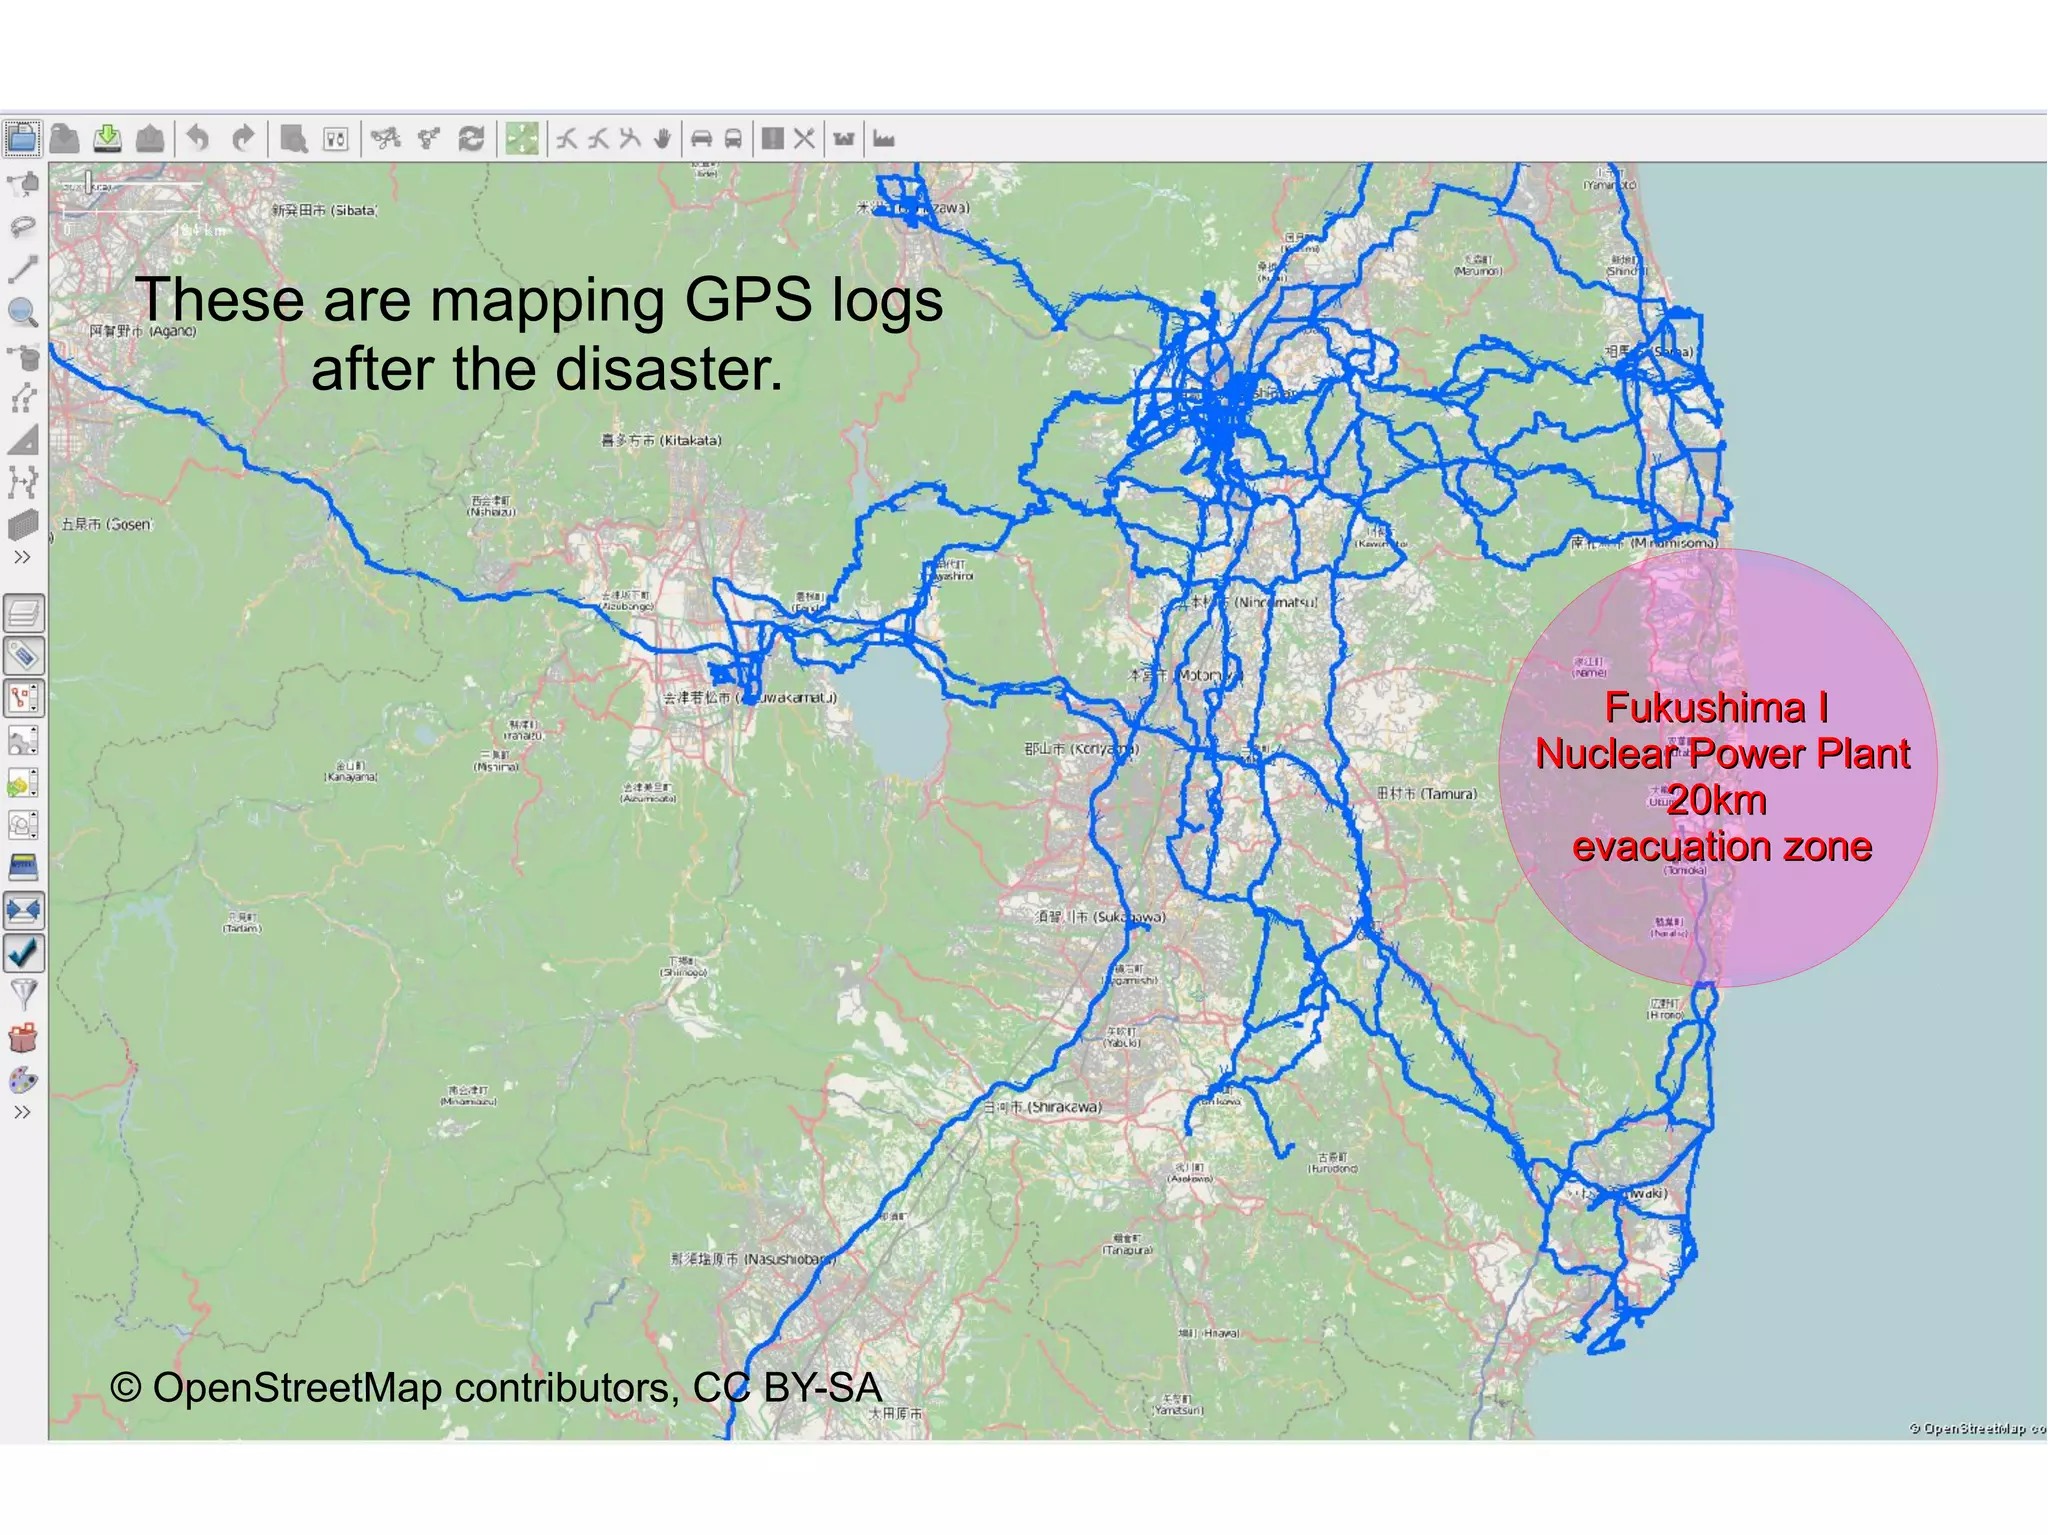Toggle the Command stack panel button
This screenshot has height=1535, width=2048.
click(x=24, y=783)
